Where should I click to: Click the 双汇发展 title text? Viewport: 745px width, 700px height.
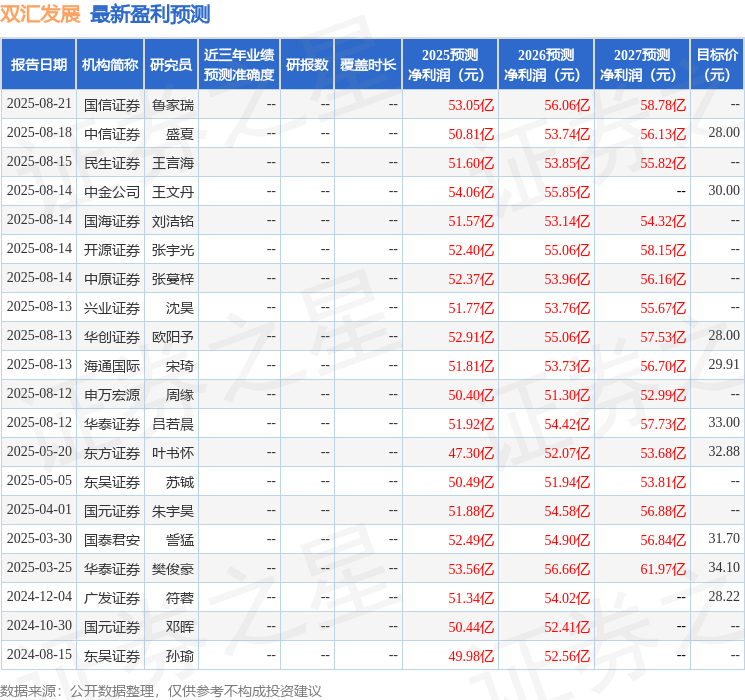pos(40,14)
